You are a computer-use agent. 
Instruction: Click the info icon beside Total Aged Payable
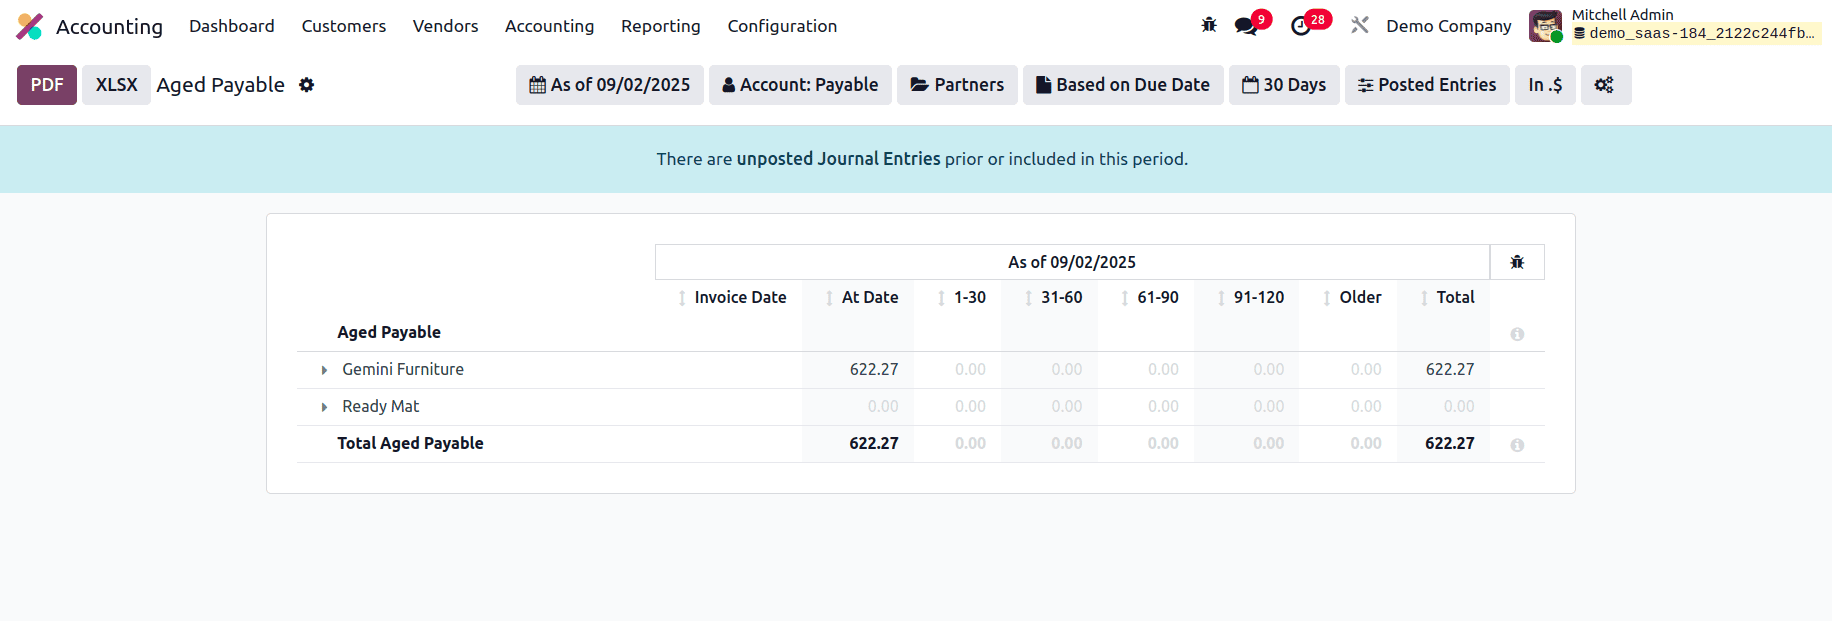(x=1517, y=444)
